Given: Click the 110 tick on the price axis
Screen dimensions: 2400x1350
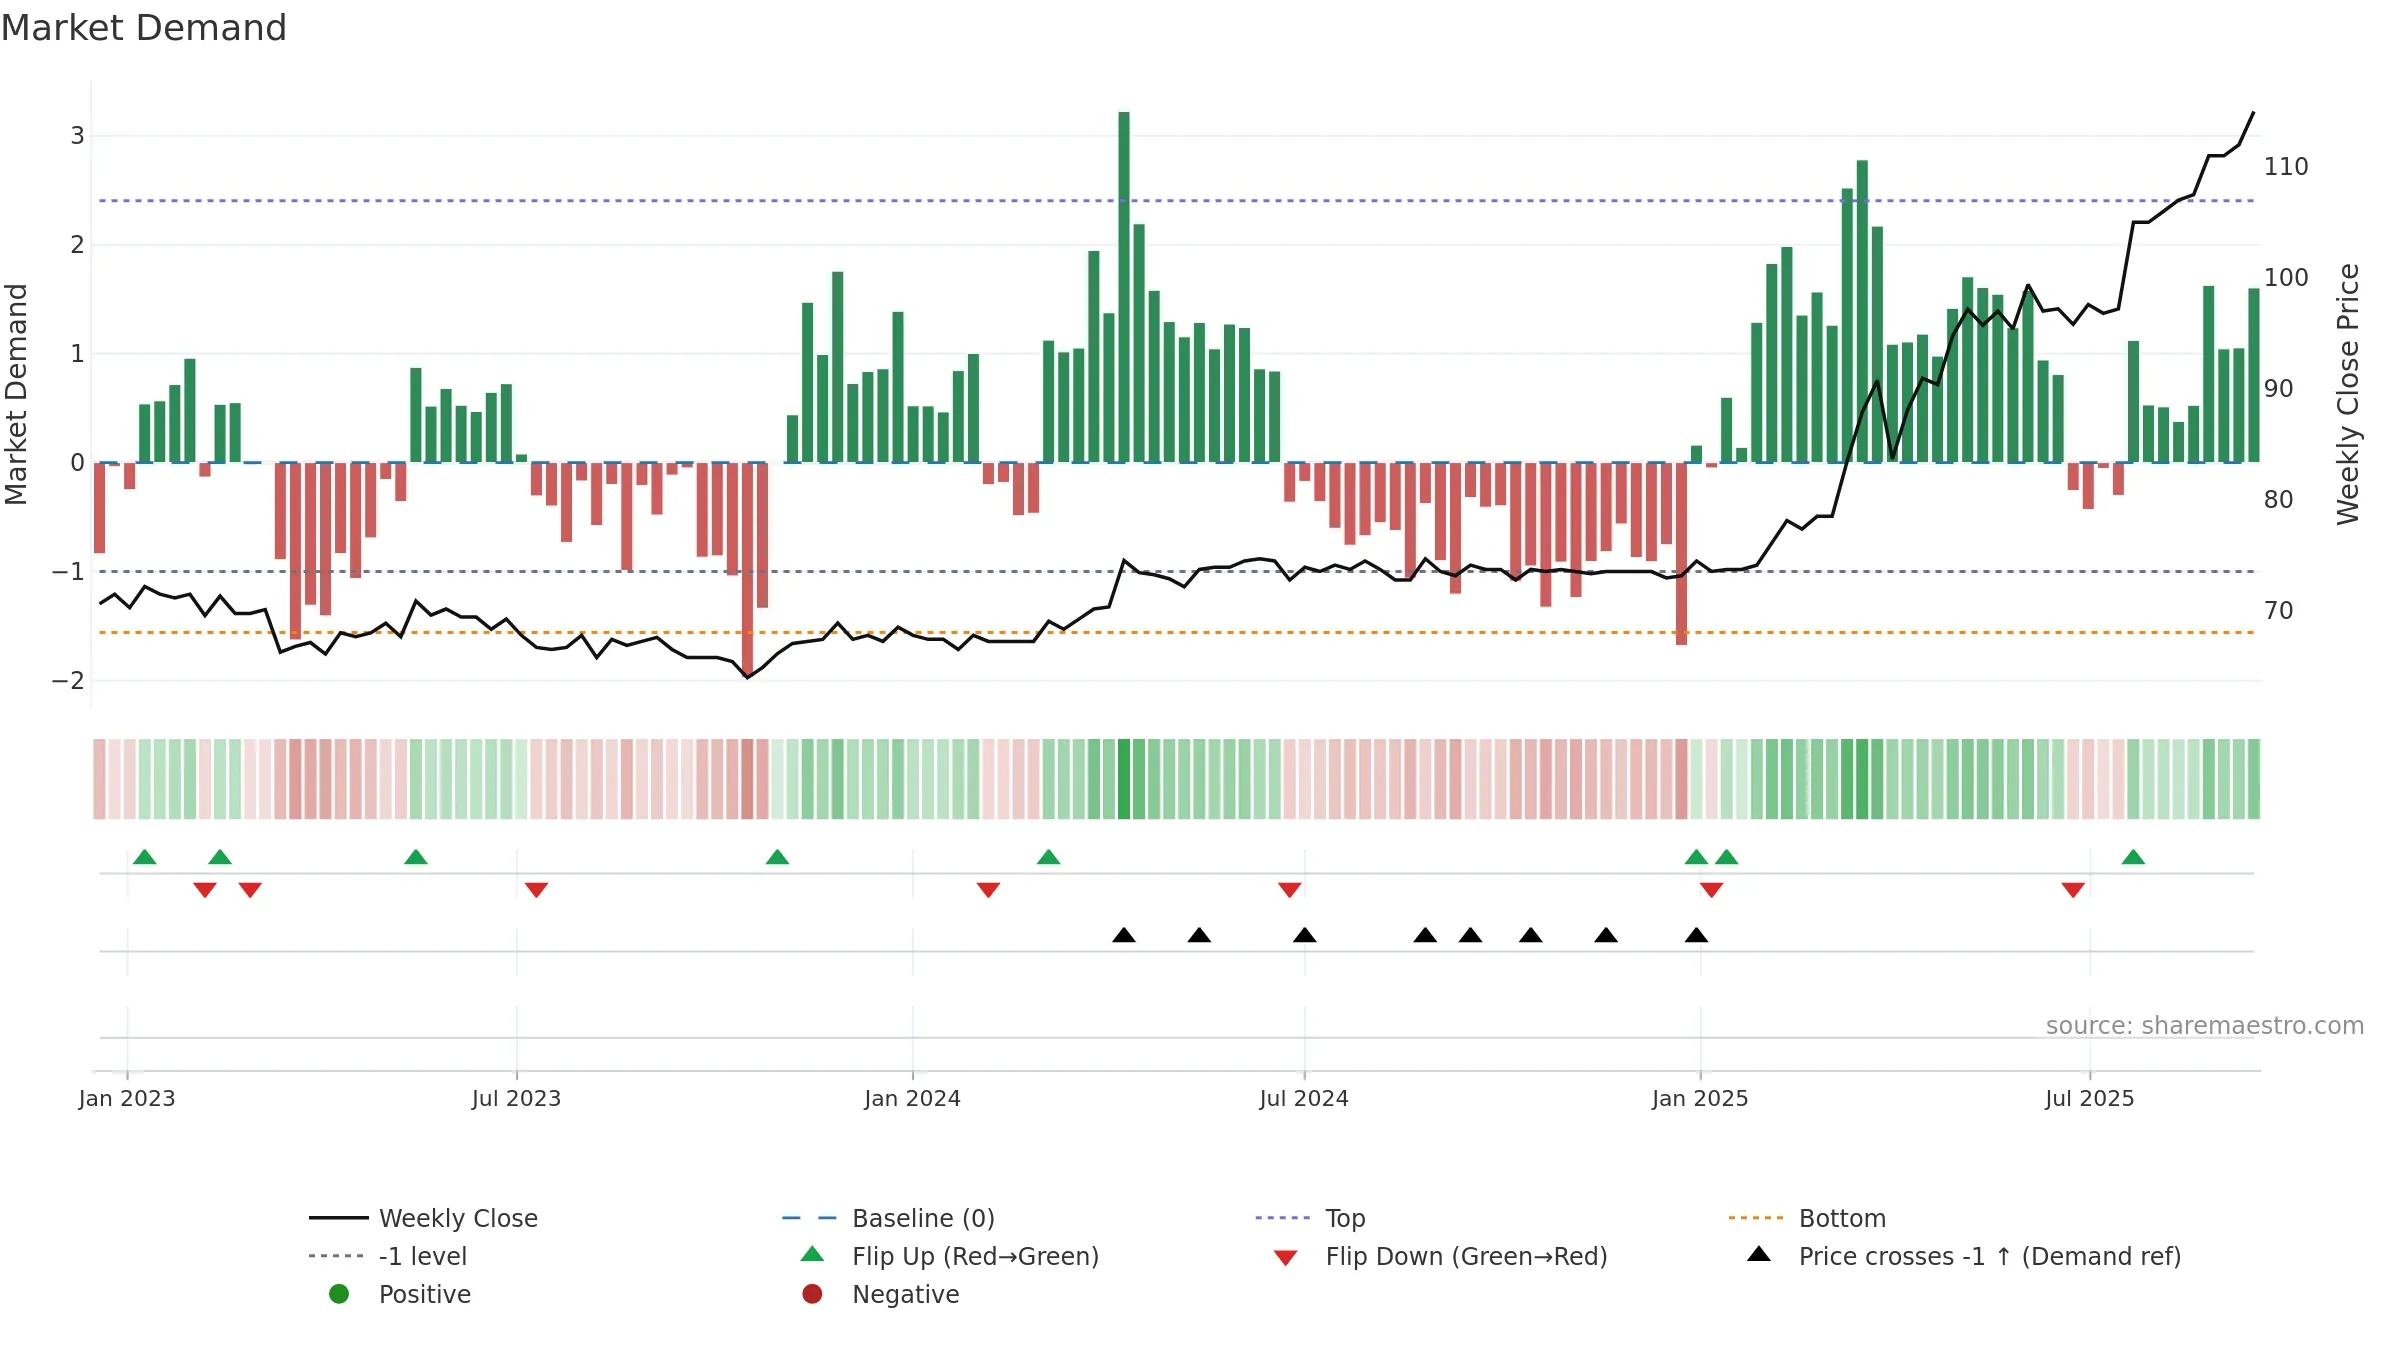Looking at the screenshot, I should 2286,166.
